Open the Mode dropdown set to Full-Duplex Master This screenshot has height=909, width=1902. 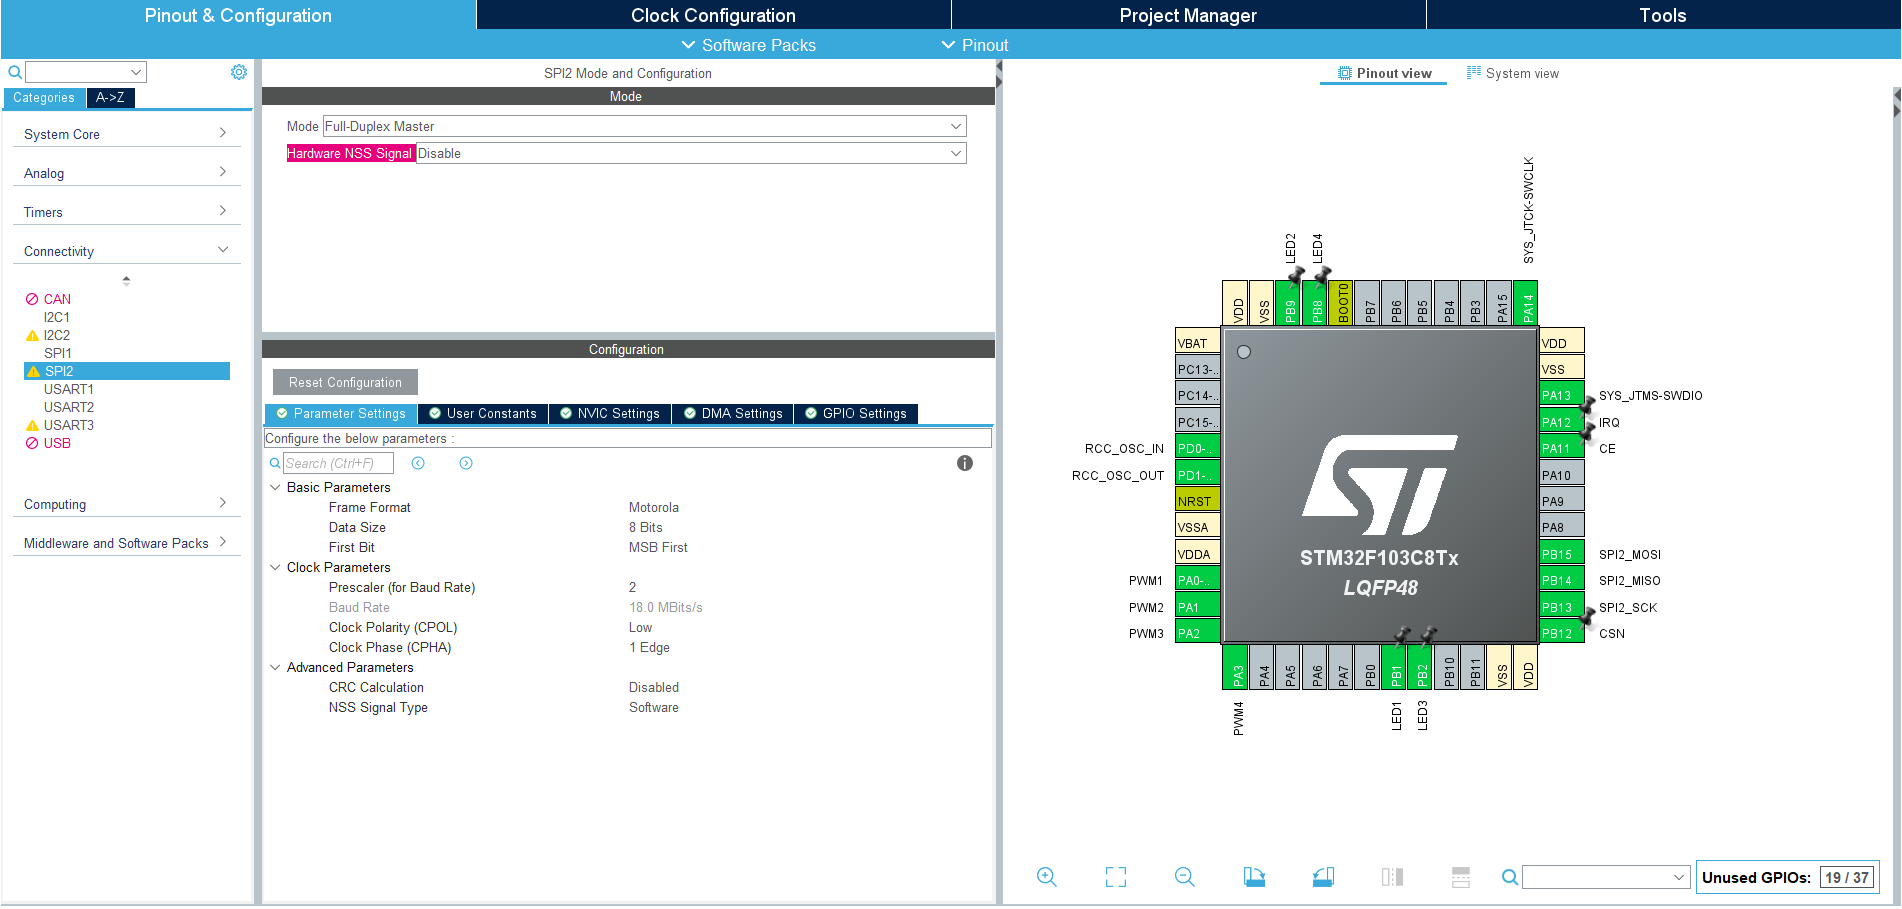coord(644,126)
